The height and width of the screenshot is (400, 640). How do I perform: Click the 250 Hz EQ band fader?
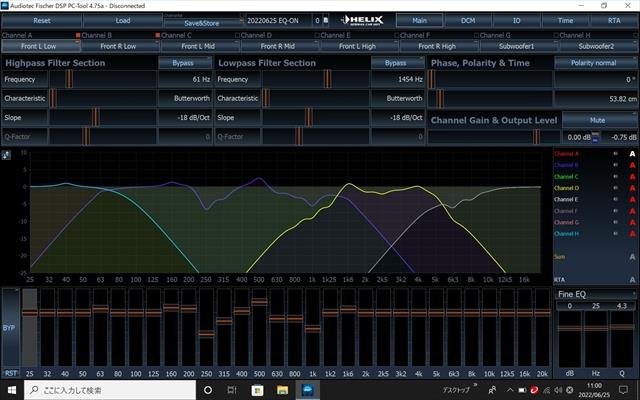pyautogui.click(x=207, y=334)
